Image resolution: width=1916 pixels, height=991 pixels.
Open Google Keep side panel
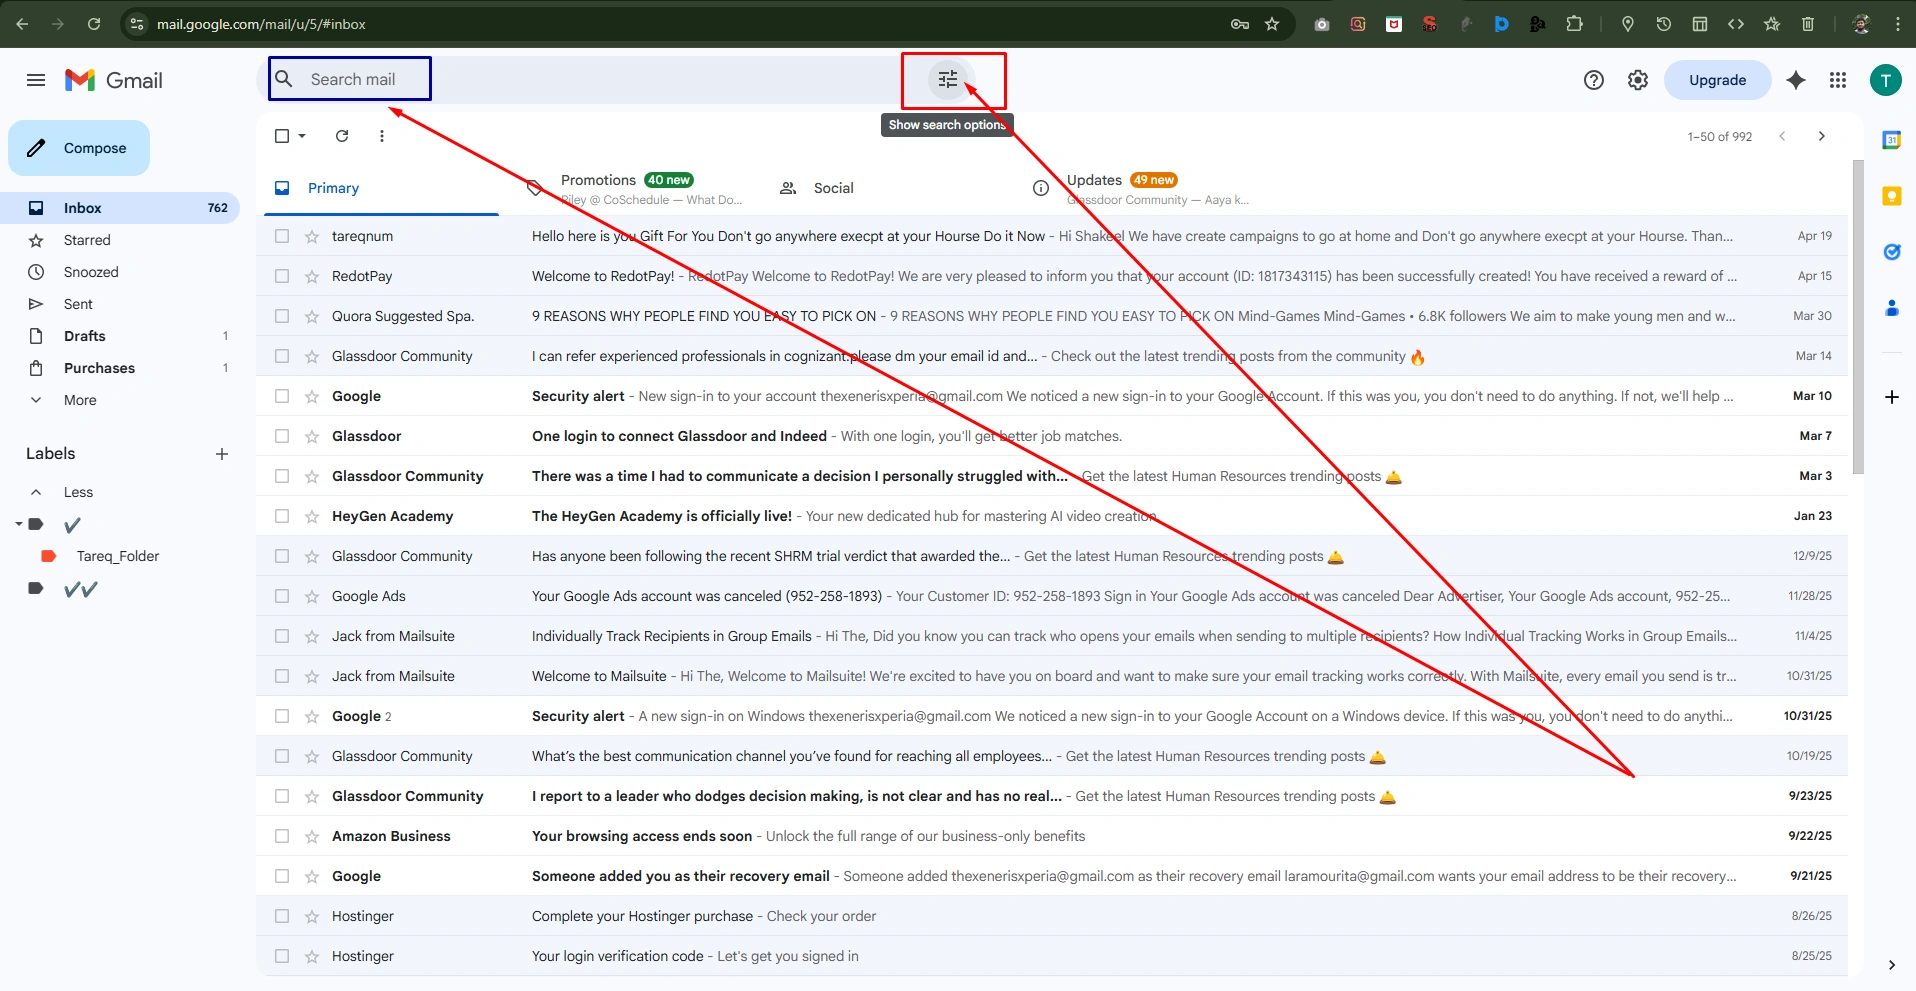1892,196
